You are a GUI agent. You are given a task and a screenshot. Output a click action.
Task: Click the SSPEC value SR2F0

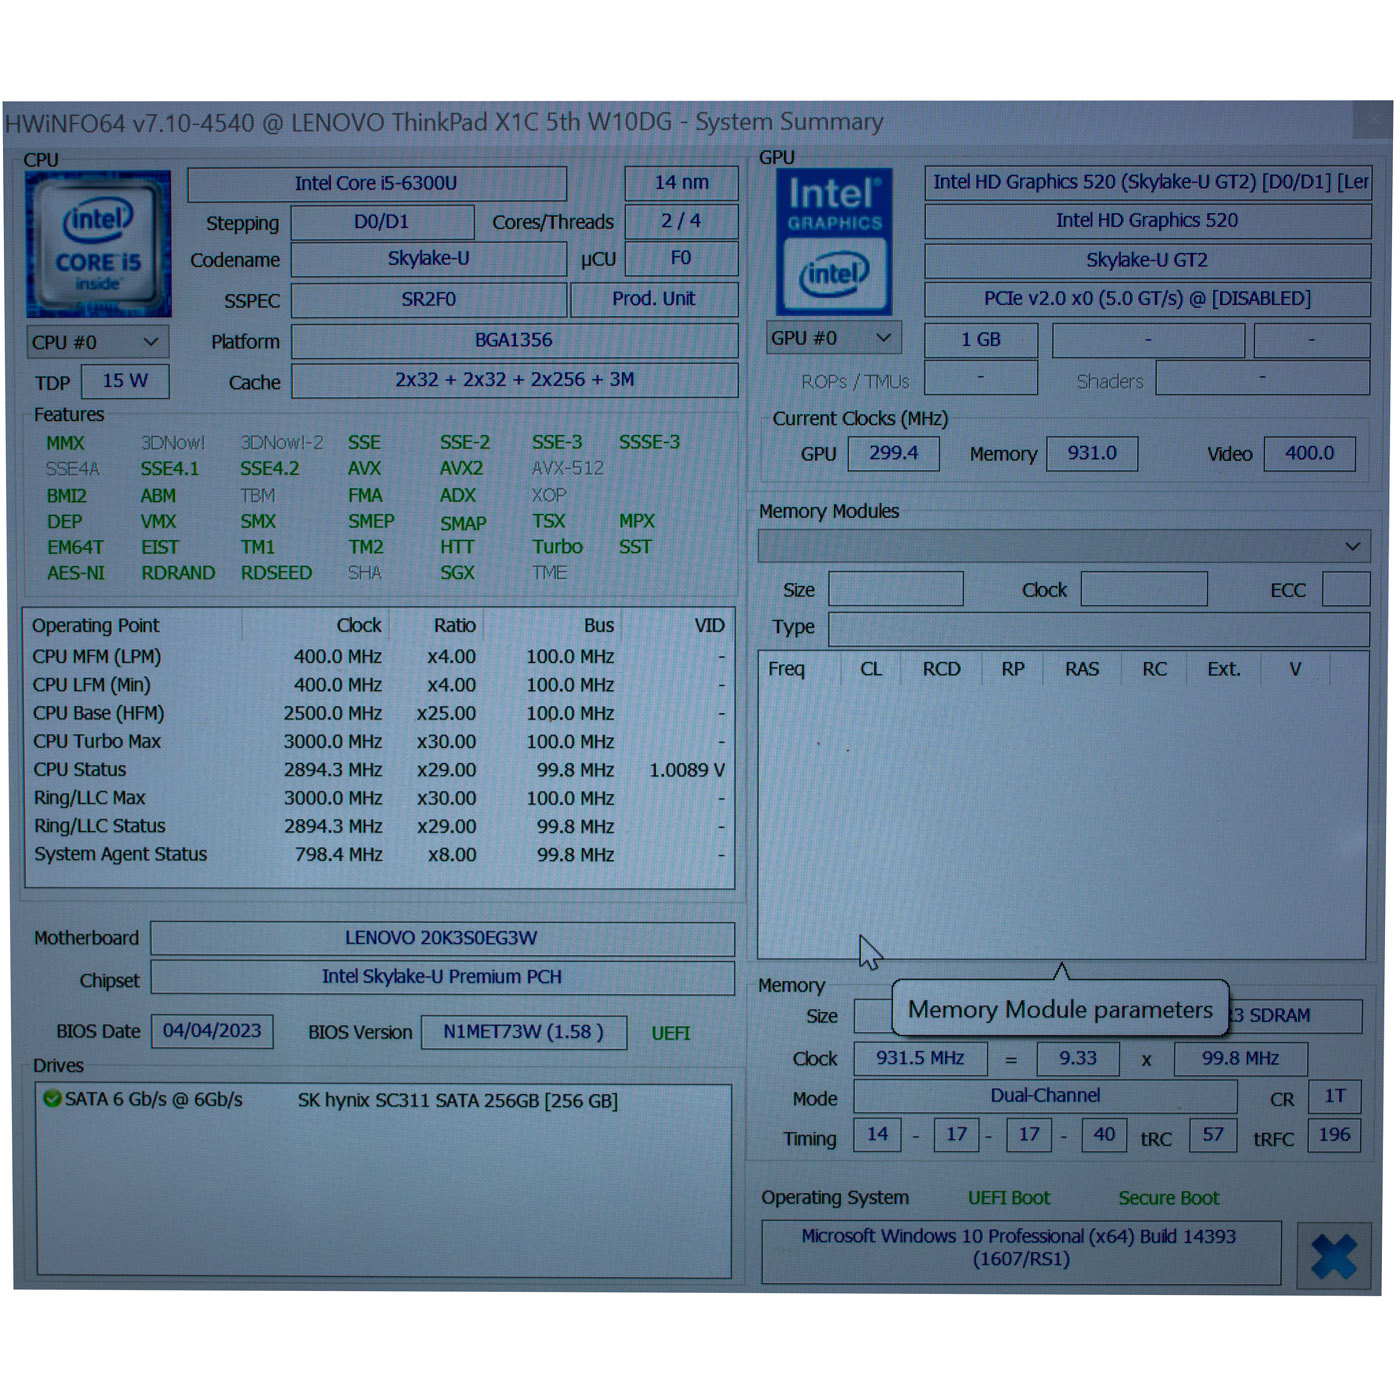429,299
